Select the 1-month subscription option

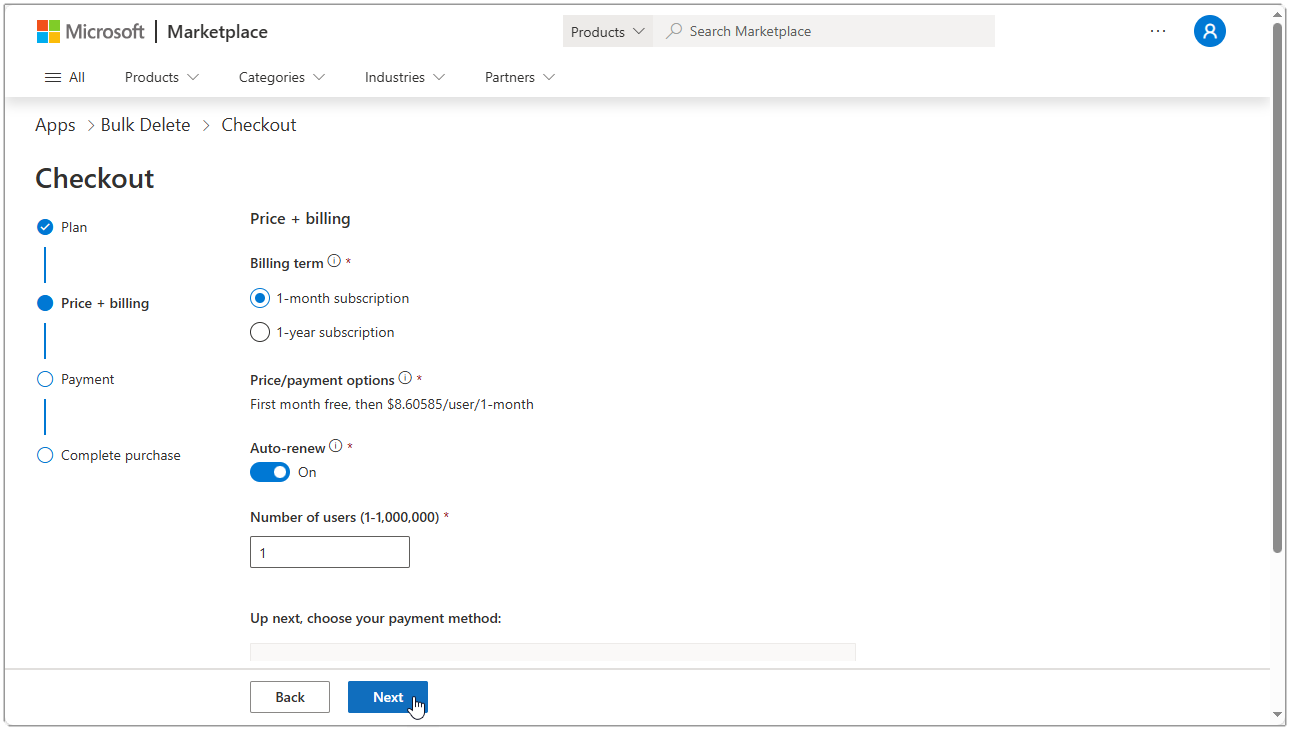click(x=260, y=298)
